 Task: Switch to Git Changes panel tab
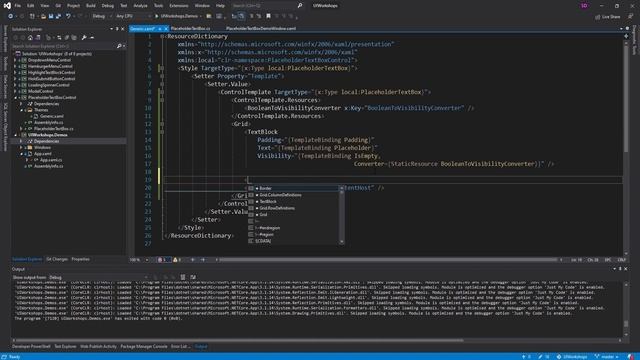(x=57, y=259)
